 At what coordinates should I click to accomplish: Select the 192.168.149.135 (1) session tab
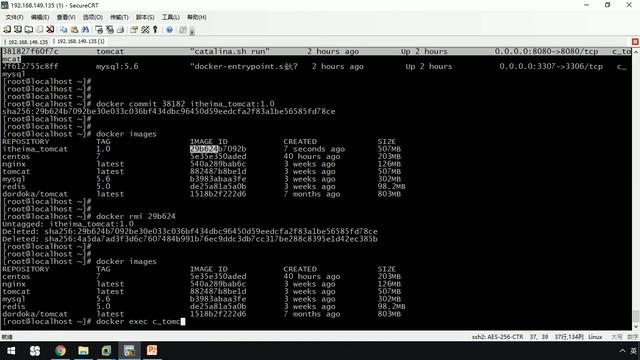point(80,41)
